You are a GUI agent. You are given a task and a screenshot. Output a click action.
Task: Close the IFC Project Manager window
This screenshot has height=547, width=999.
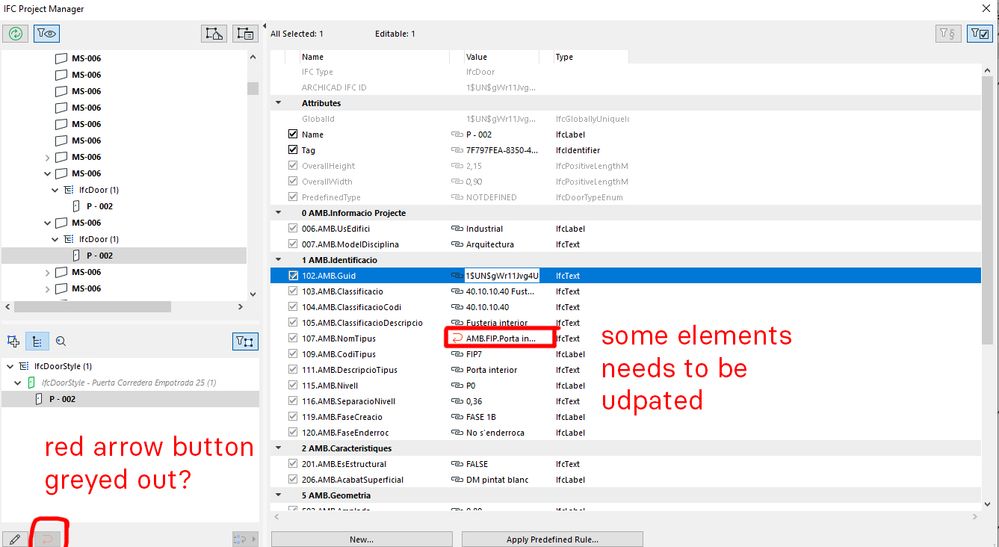986,8
